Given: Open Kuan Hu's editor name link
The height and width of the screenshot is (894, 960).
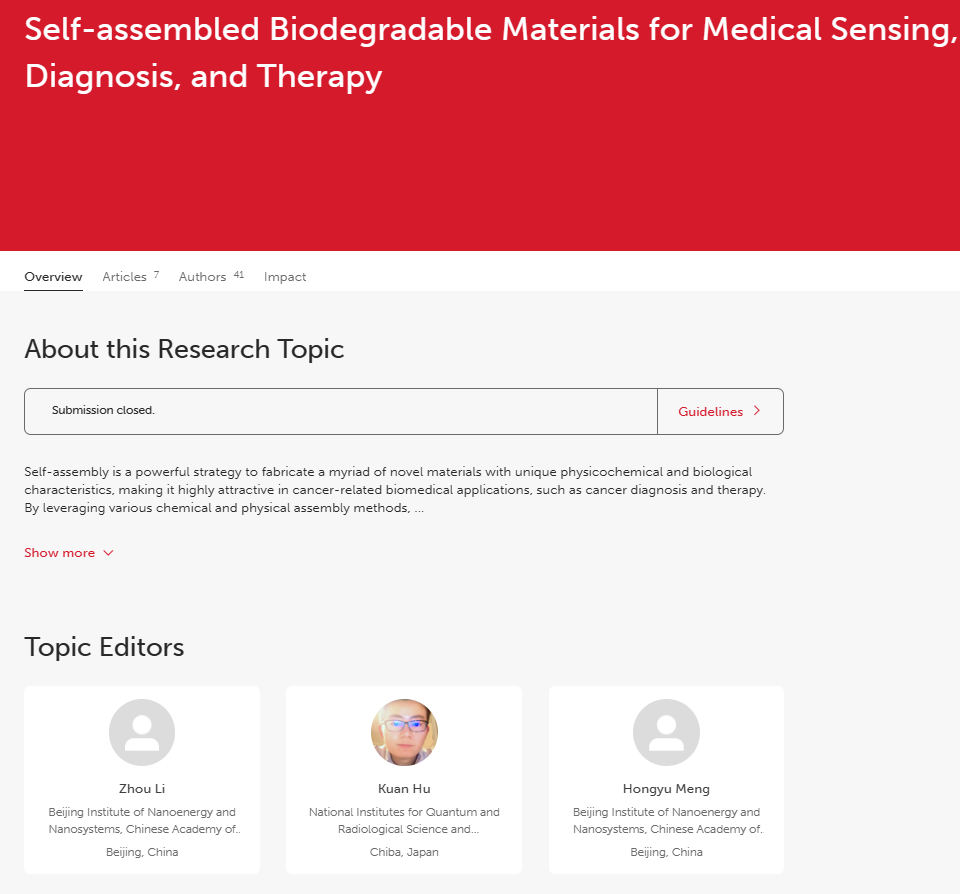Looking at the screenshot, I should click(404, 789).
